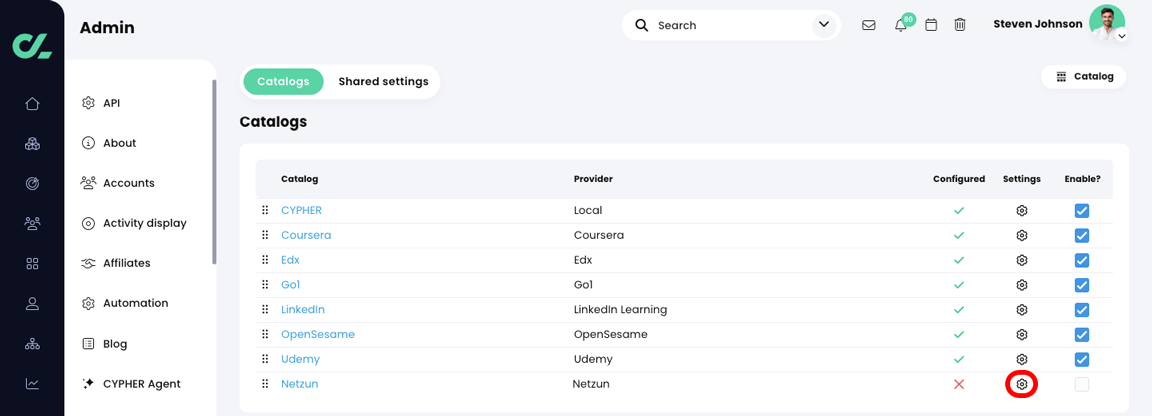Open the four-squares grid icon in left rail

click(x=32, y=263)
